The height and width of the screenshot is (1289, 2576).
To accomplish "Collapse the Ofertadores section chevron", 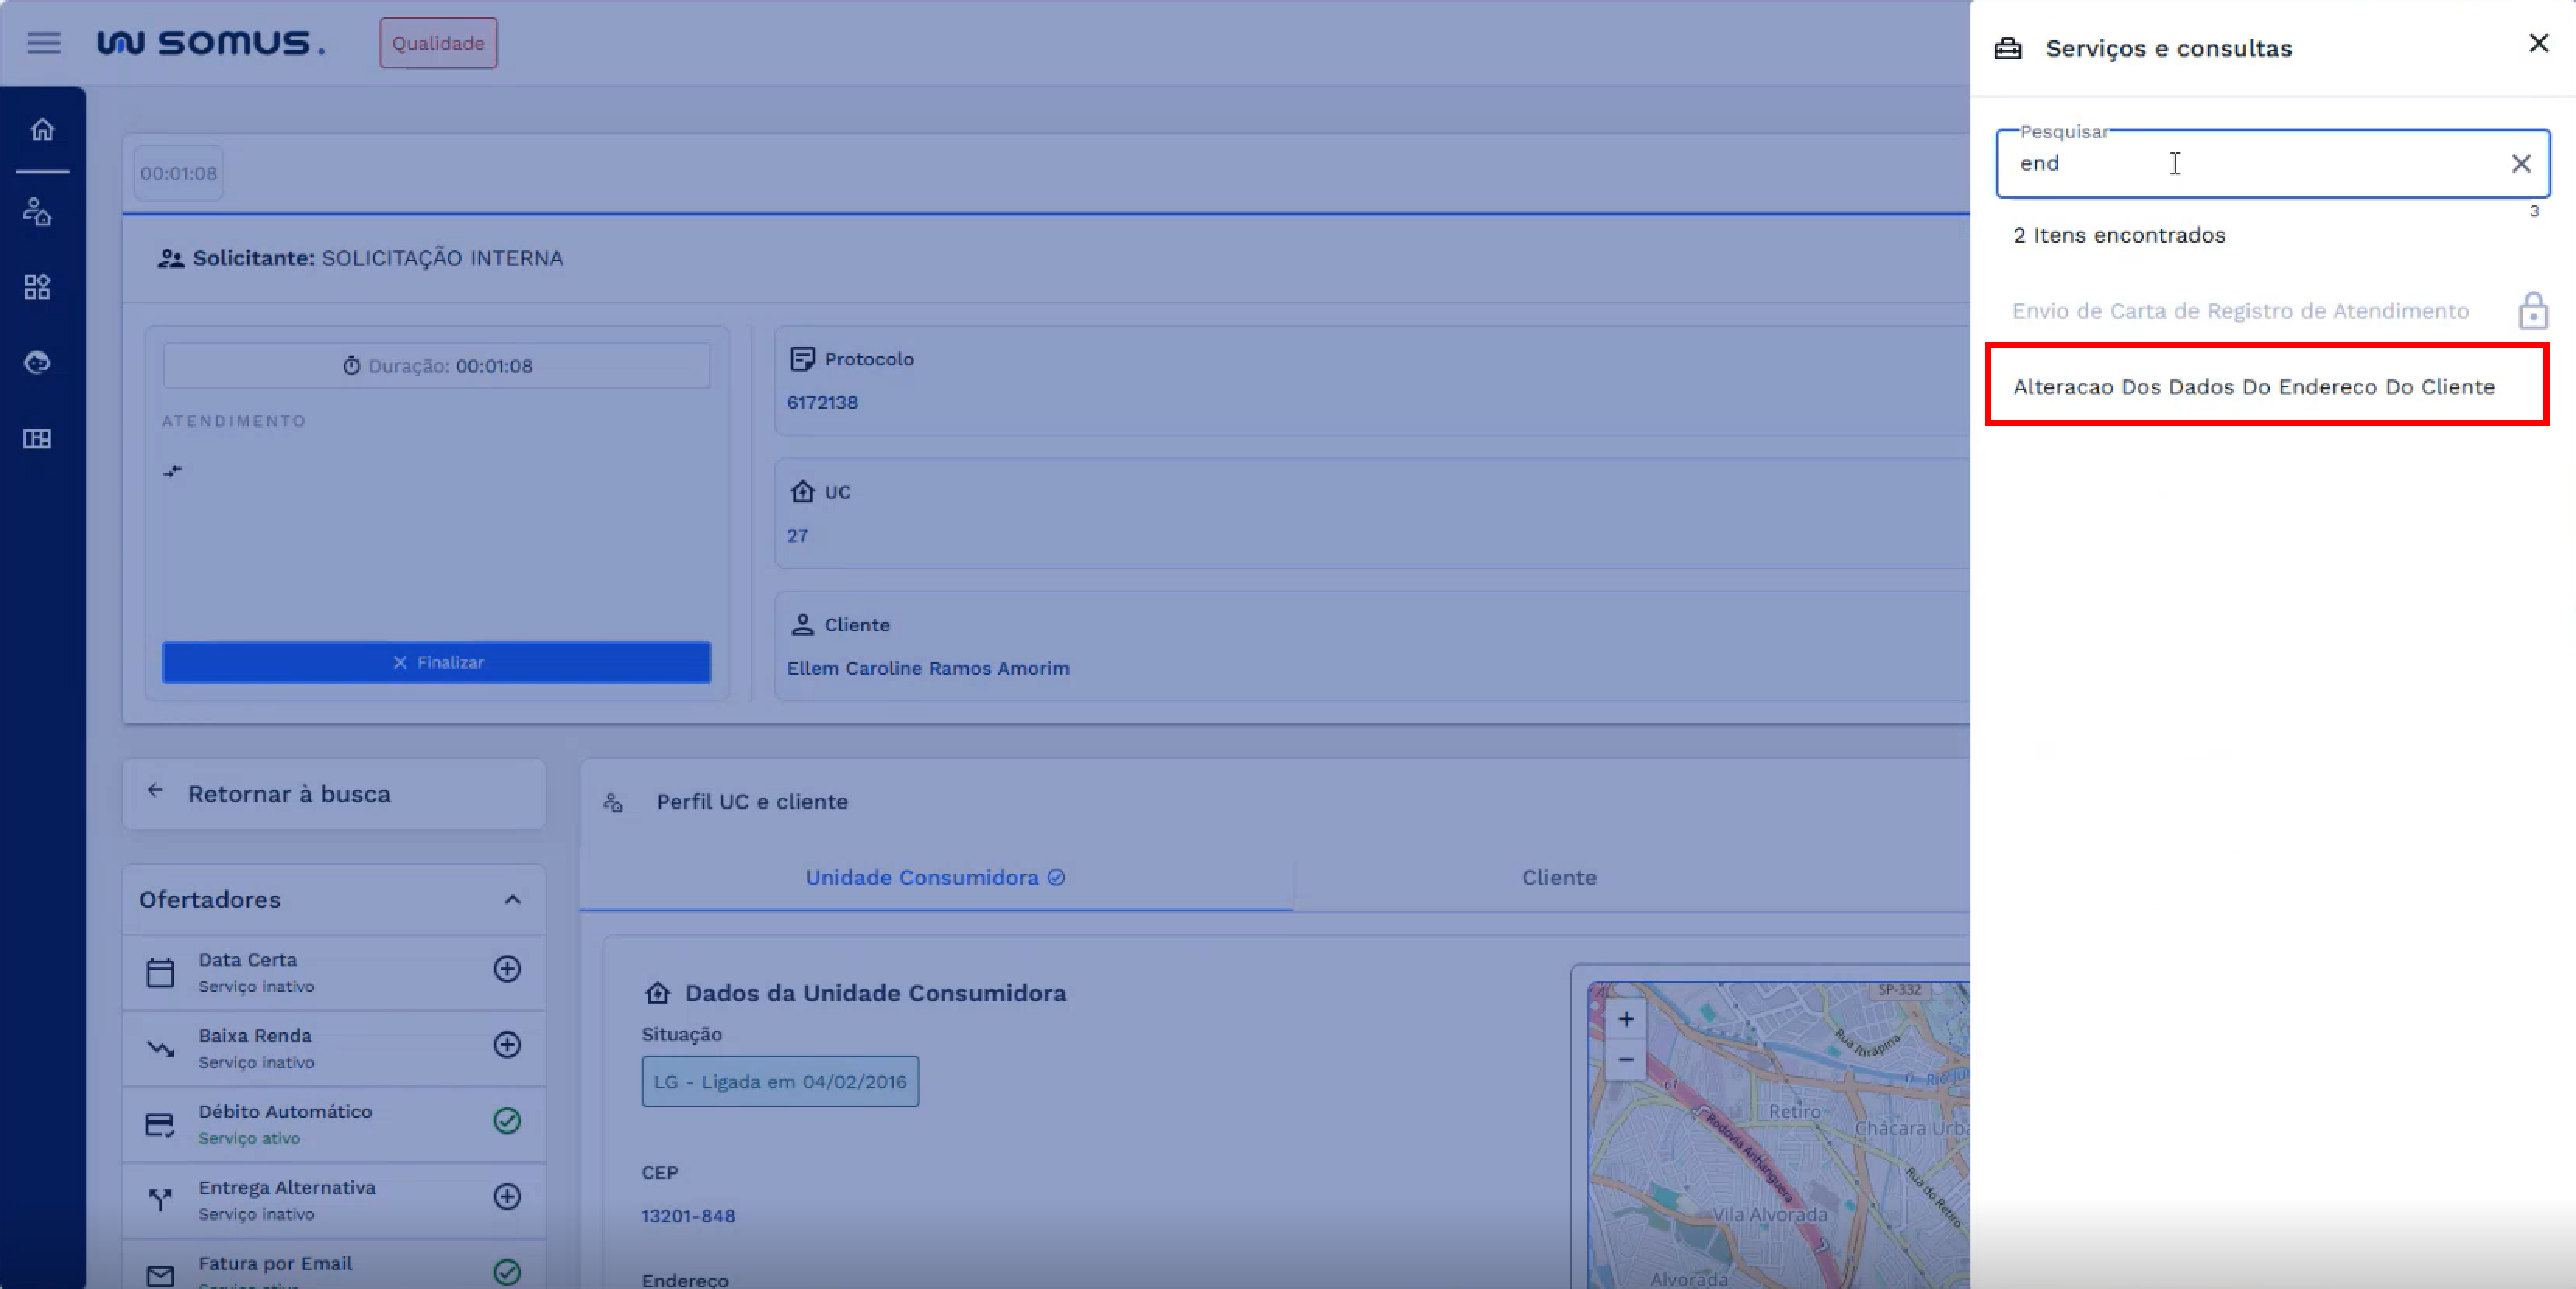I will point(512,900).
